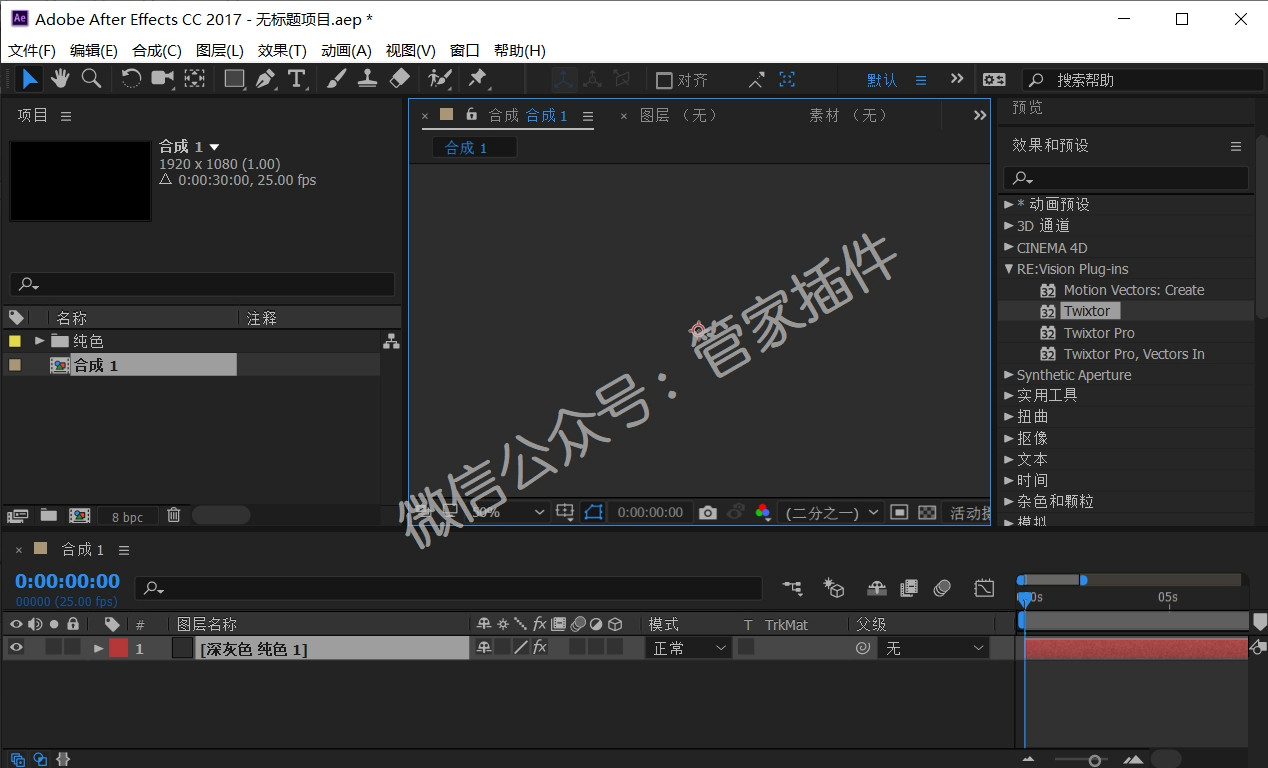Open the (二分之一) resolution dropdown
Screen dimensions: 1268x768
pyautogui.click(x=830, y=512)
